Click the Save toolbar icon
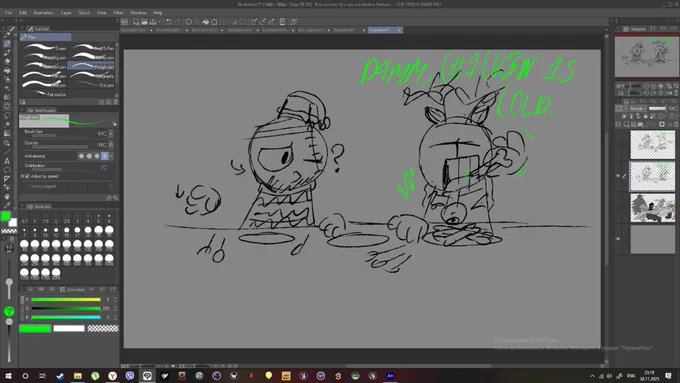This screenshot has height=383, width=680. [x=152, y=22]
